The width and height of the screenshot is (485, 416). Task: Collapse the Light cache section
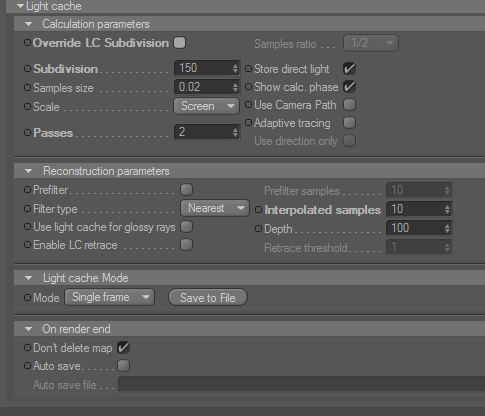20,6
